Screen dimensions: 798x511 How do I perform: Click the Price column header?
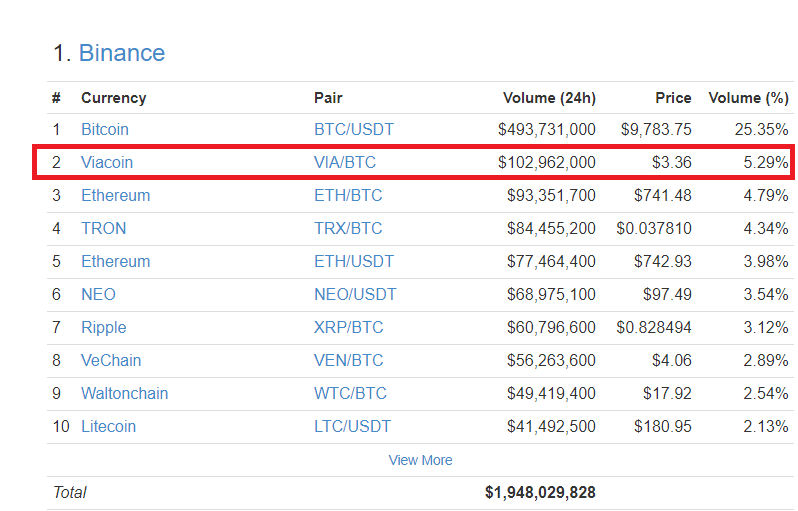673,98
